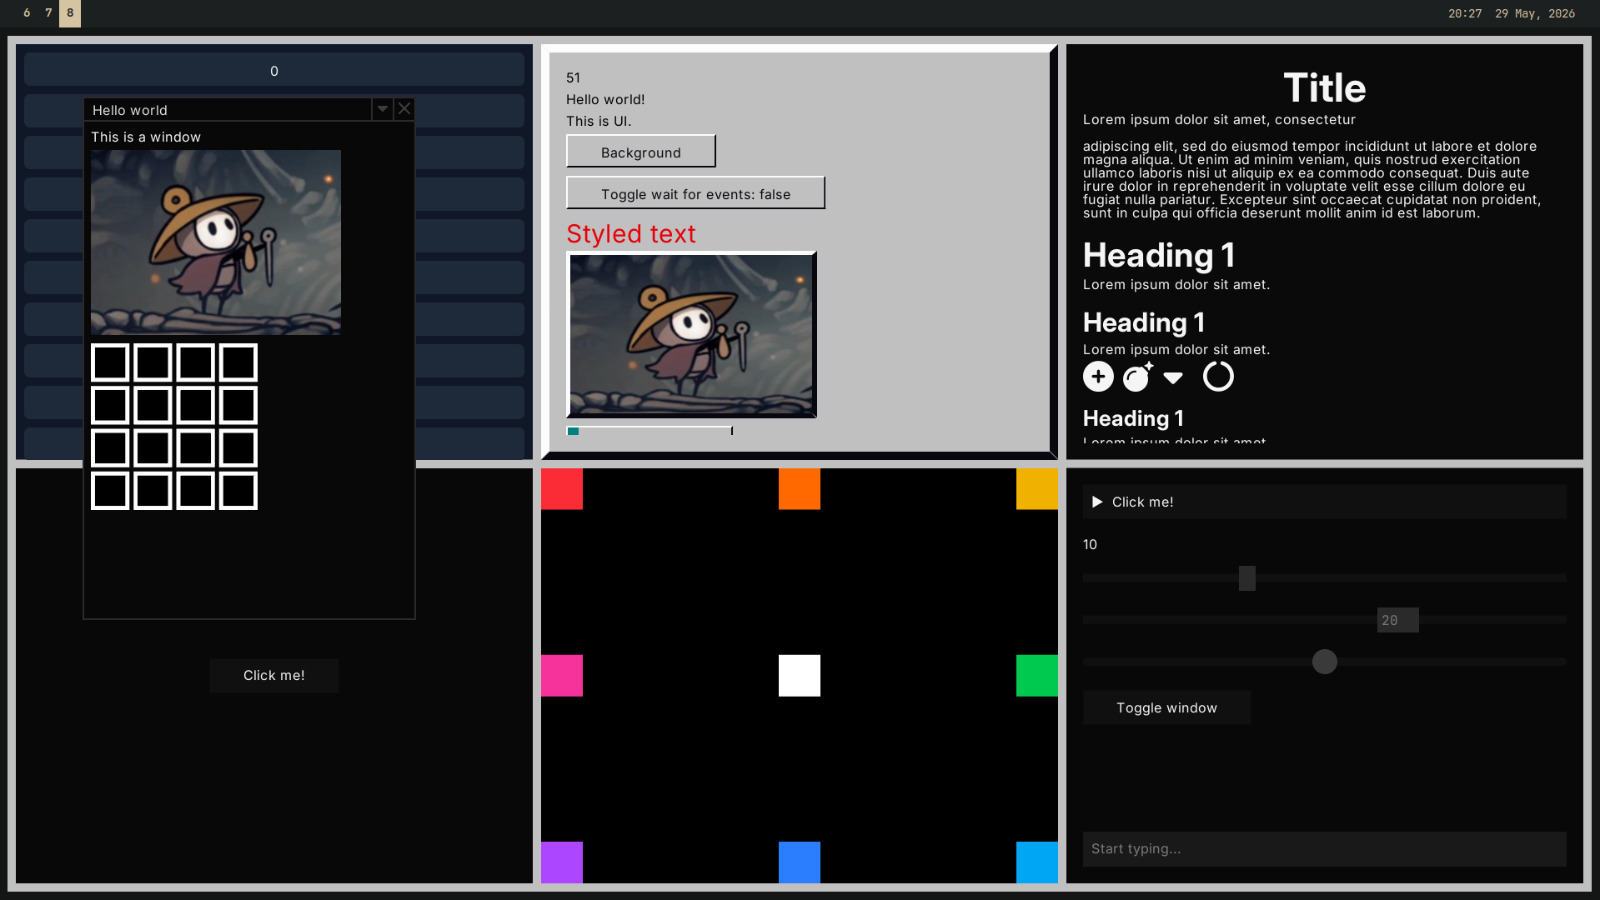This screenshot has height=900, width=1600.
Task: Expand the 'Click me!' header with play triangle
Action: (x=1324, y=502)
